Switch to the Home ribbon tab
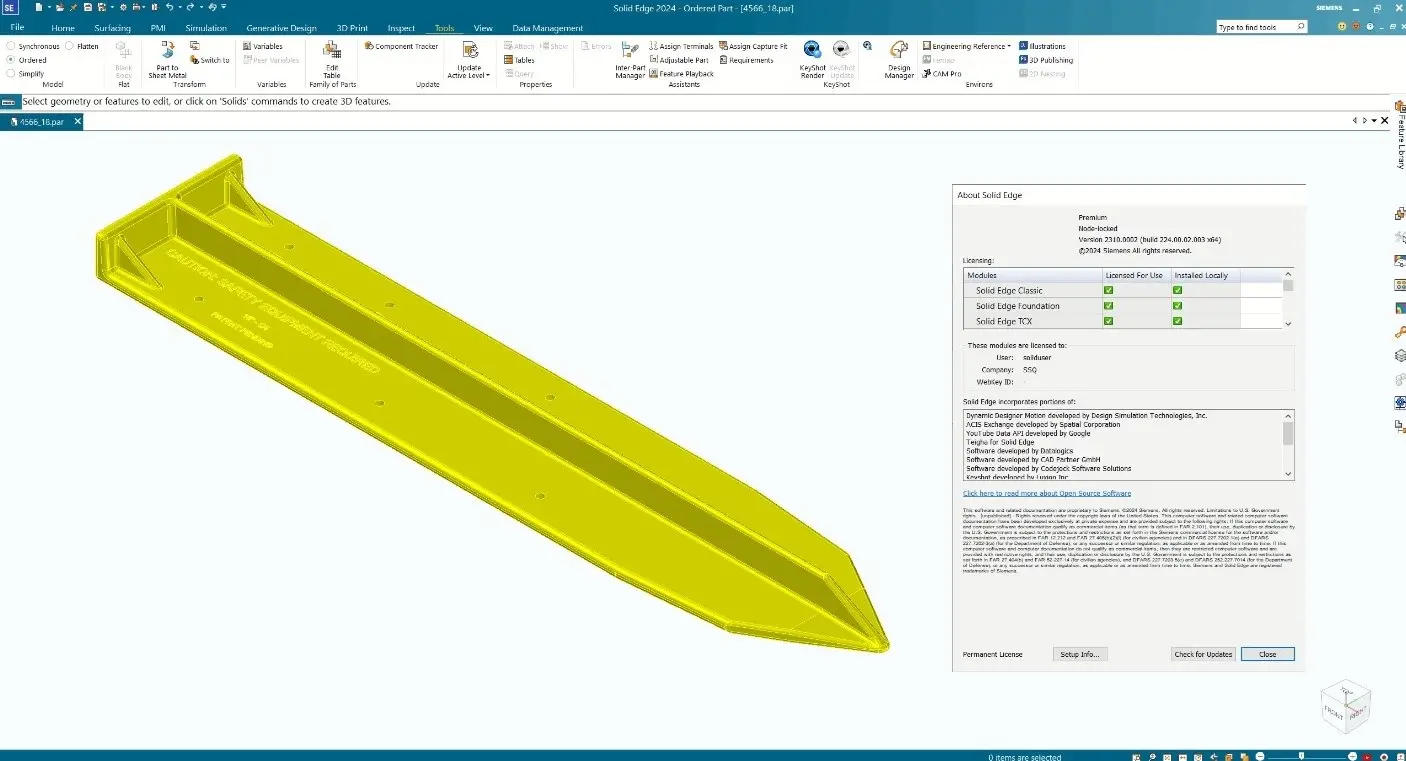The width and height of the screenshot is (1406, 761). [x=62, y=28]
